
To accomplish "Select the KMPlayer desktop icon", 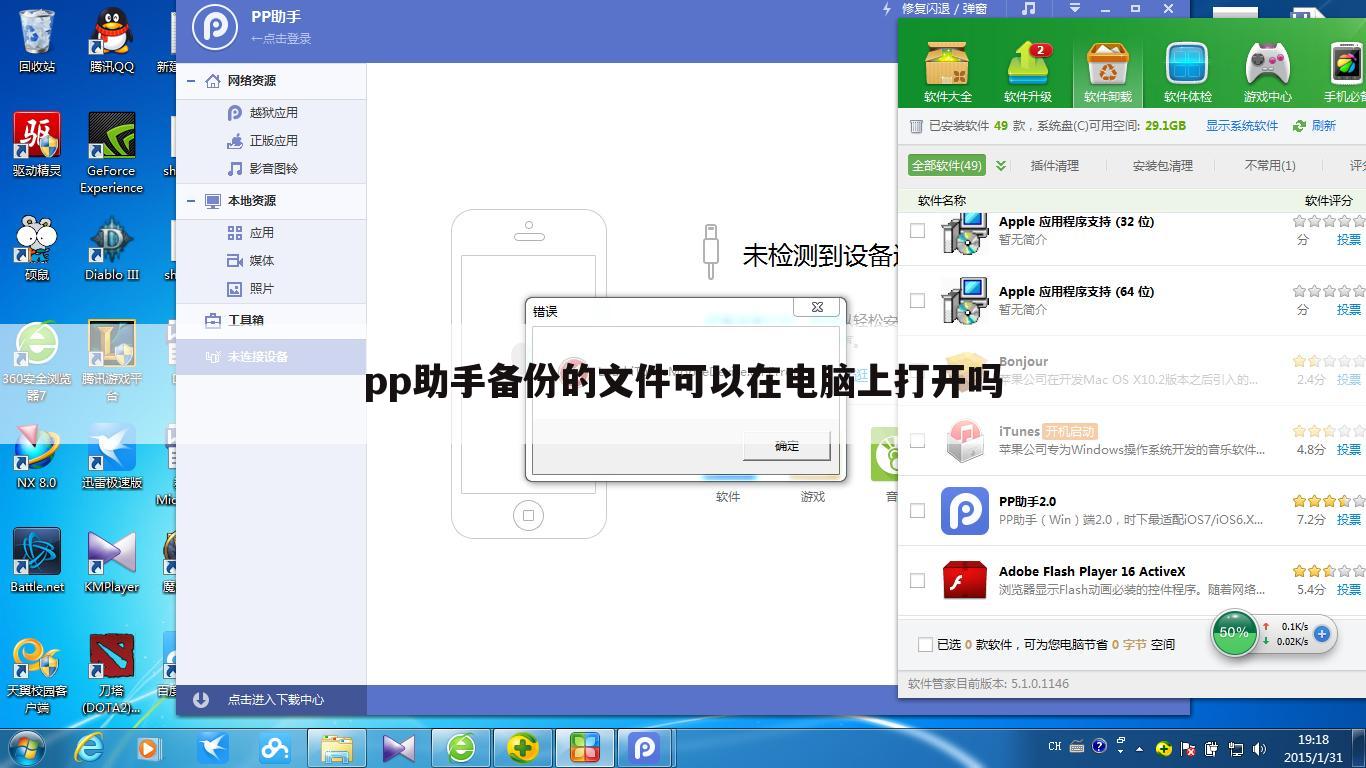I will click(x=111, y=561).
